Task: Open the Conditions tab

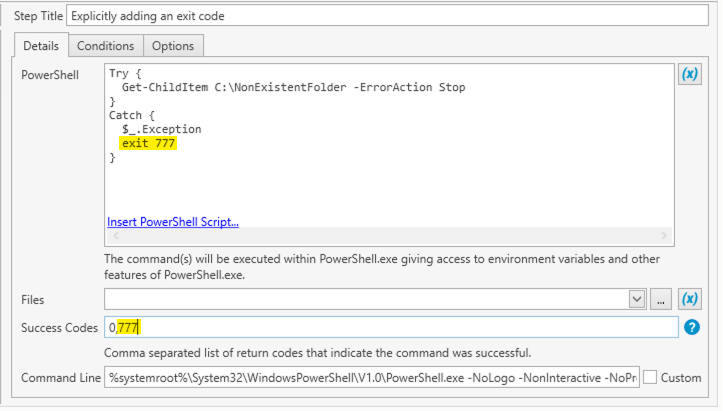Action: pyautogui.click(x=106, y=46)
